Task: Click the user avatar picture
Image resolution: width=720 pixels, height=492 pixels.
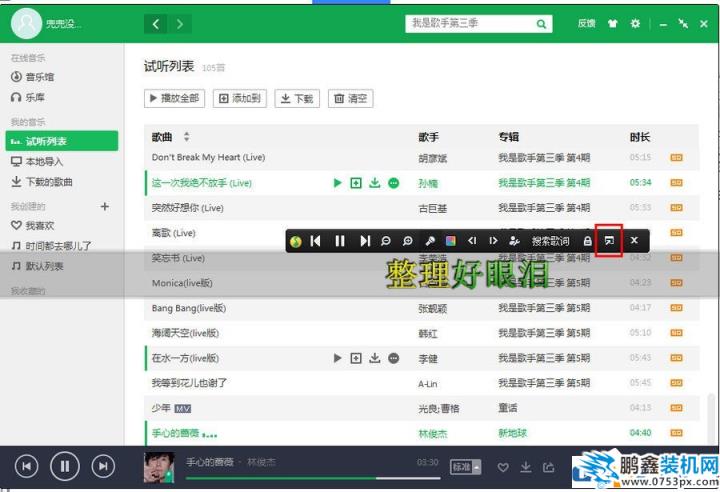Action: click(26, 23)
